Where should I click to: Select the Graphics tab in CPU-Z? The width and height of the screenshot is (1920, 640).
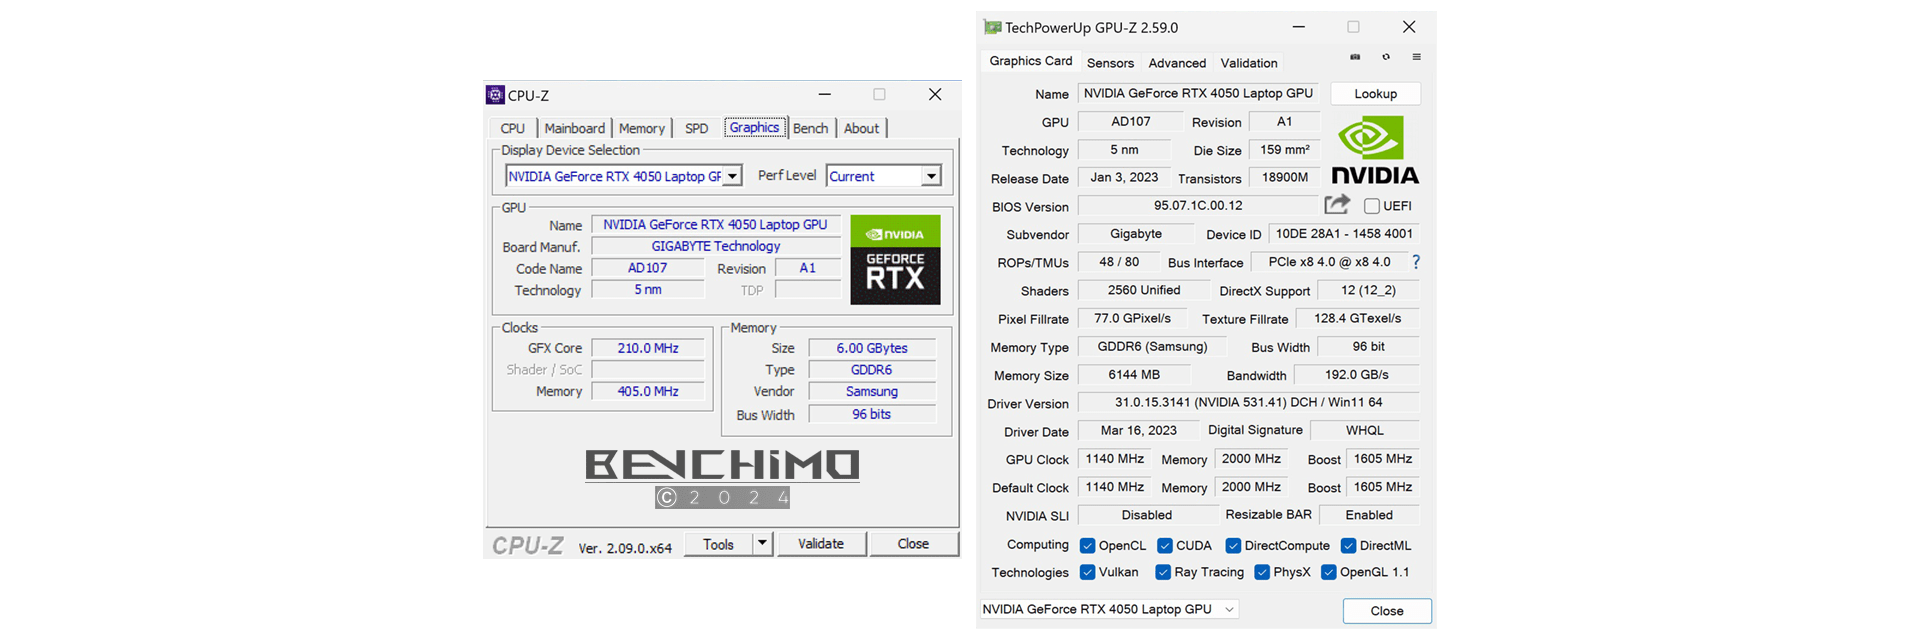754,127
